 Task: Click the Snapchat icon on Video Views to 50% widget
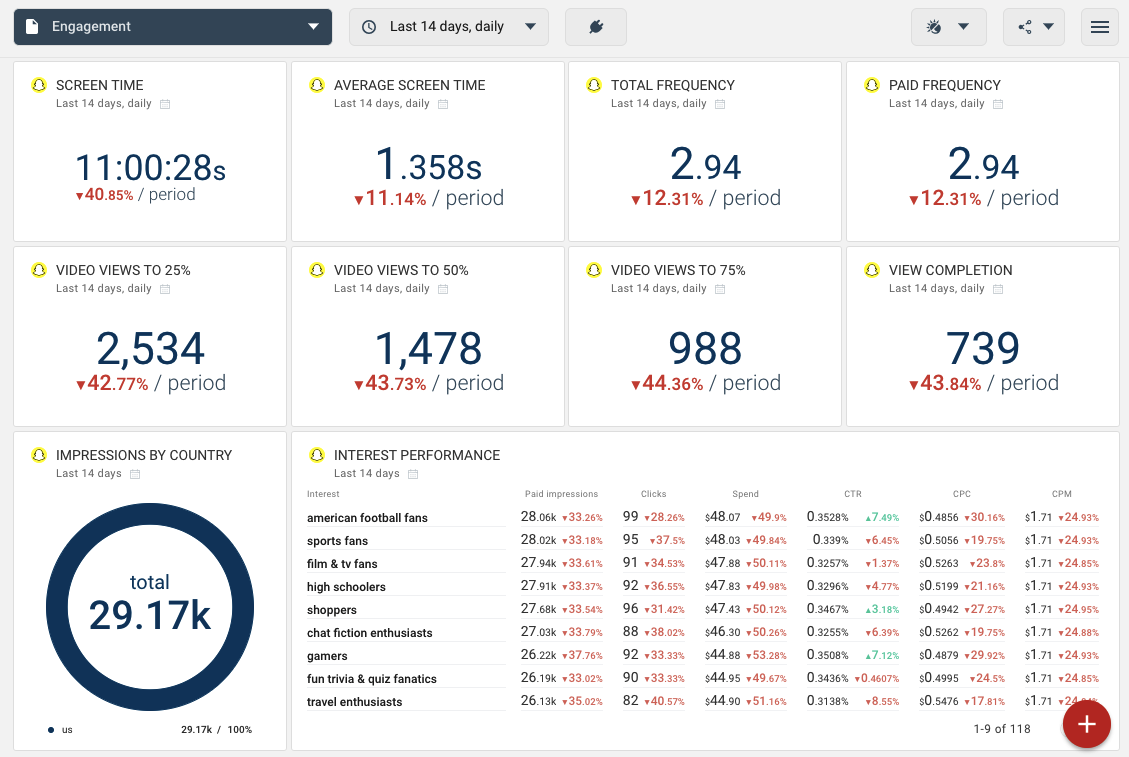coord(317,270)
